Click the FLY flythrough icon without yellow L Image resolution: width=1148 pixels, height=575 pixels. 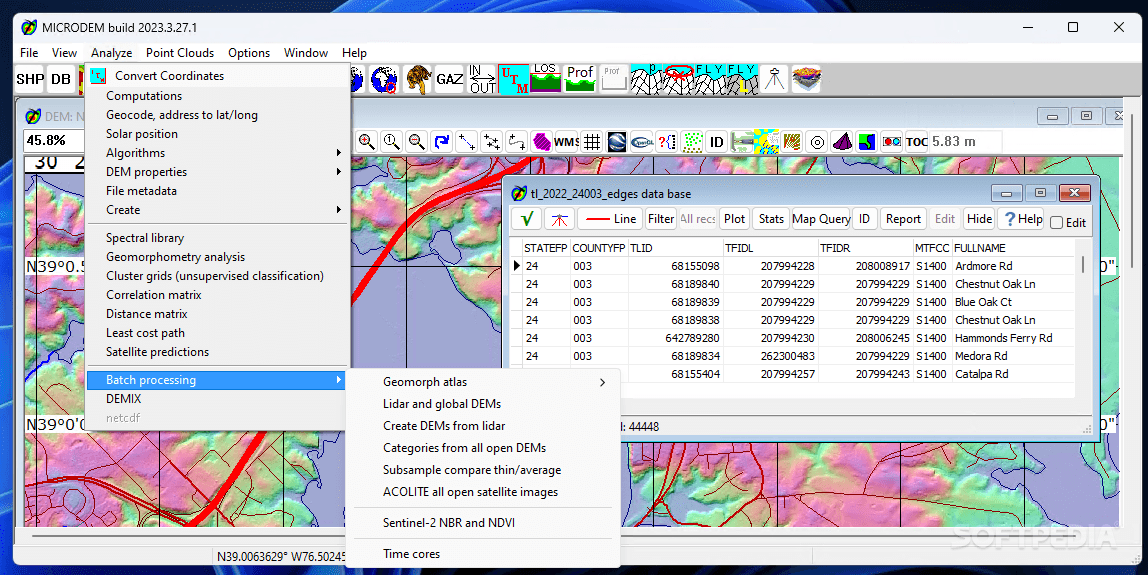709,79
